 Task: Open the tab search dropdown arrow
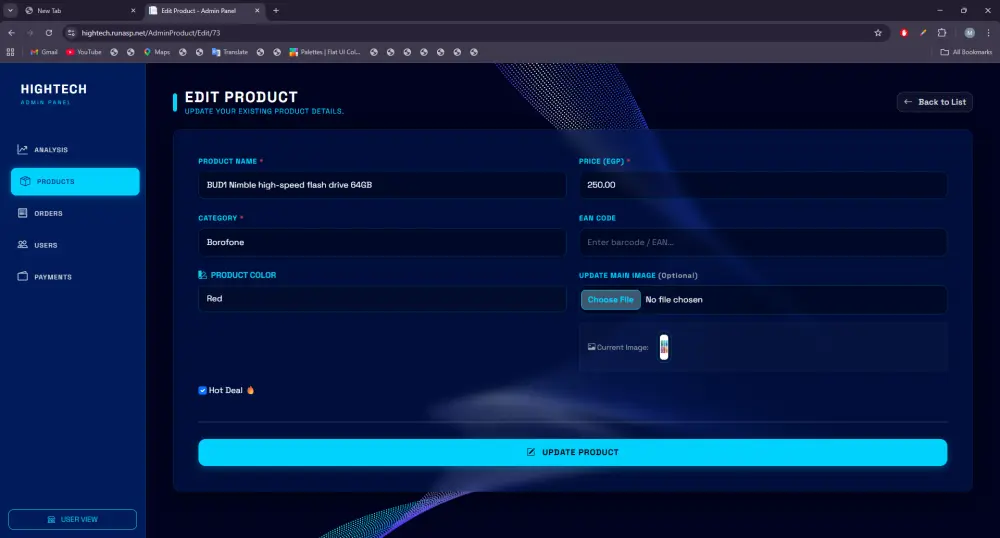coord(10,11)
